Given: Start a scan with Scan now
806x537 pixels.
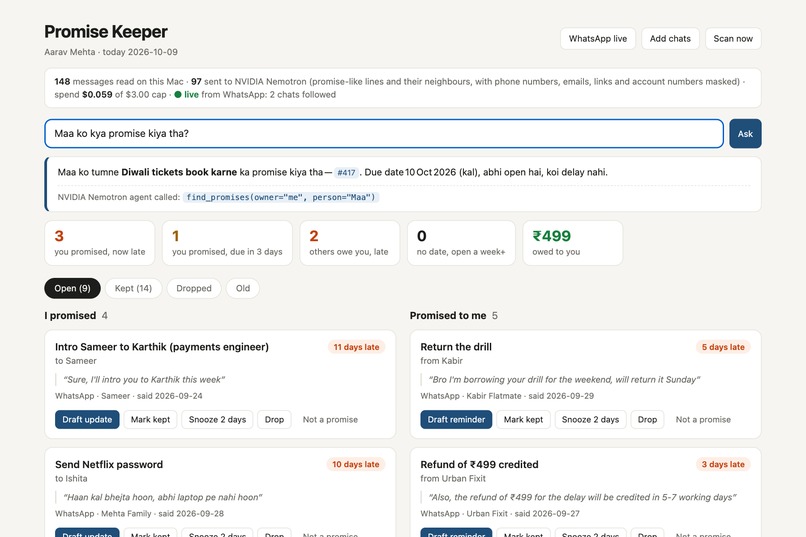Looking at the screenshot, I should click(x=732, y=39).
